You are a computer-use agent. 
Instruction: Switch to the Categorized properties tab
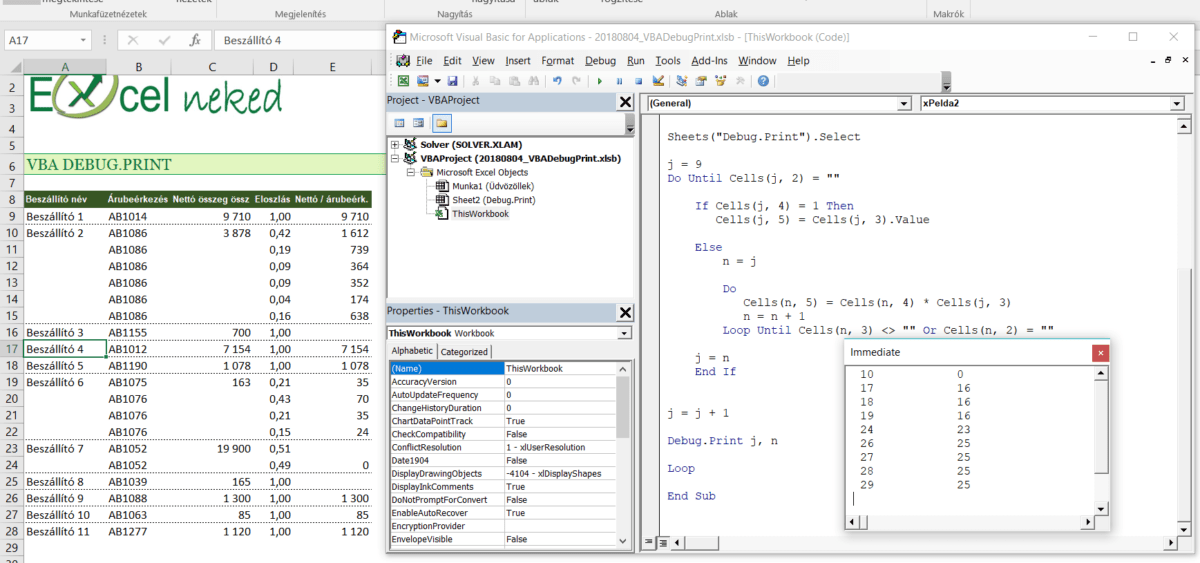pos(464,351)
